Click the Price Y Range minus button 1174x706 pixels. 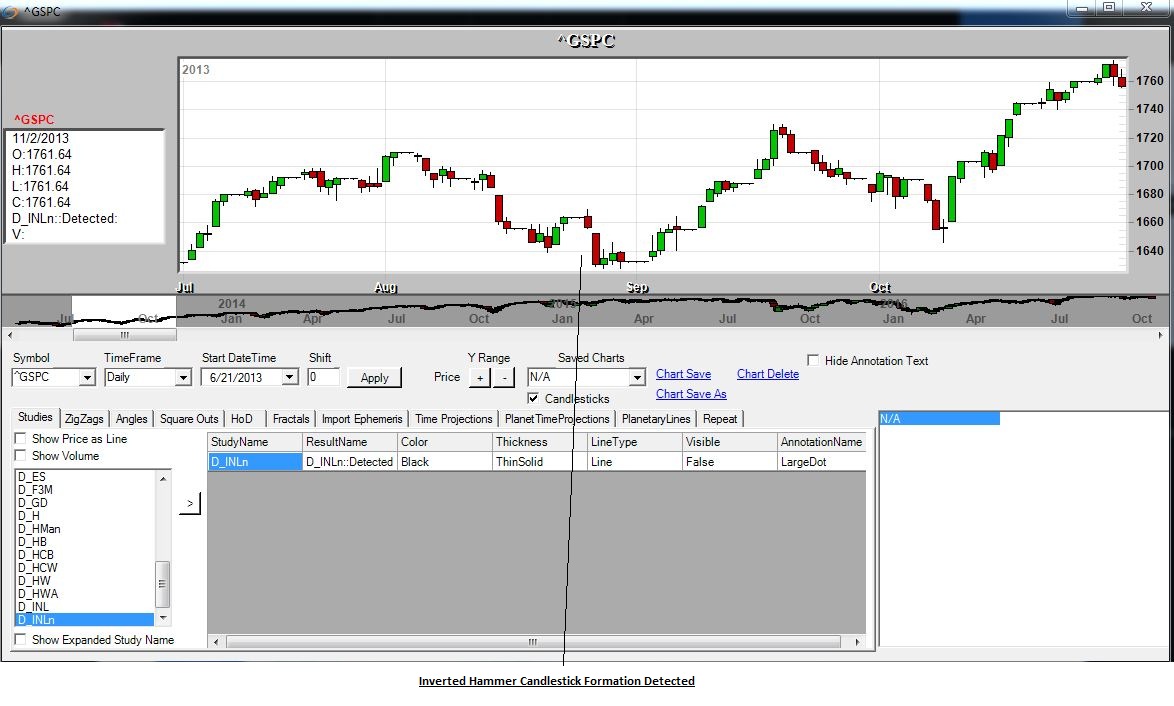[504, 378]
